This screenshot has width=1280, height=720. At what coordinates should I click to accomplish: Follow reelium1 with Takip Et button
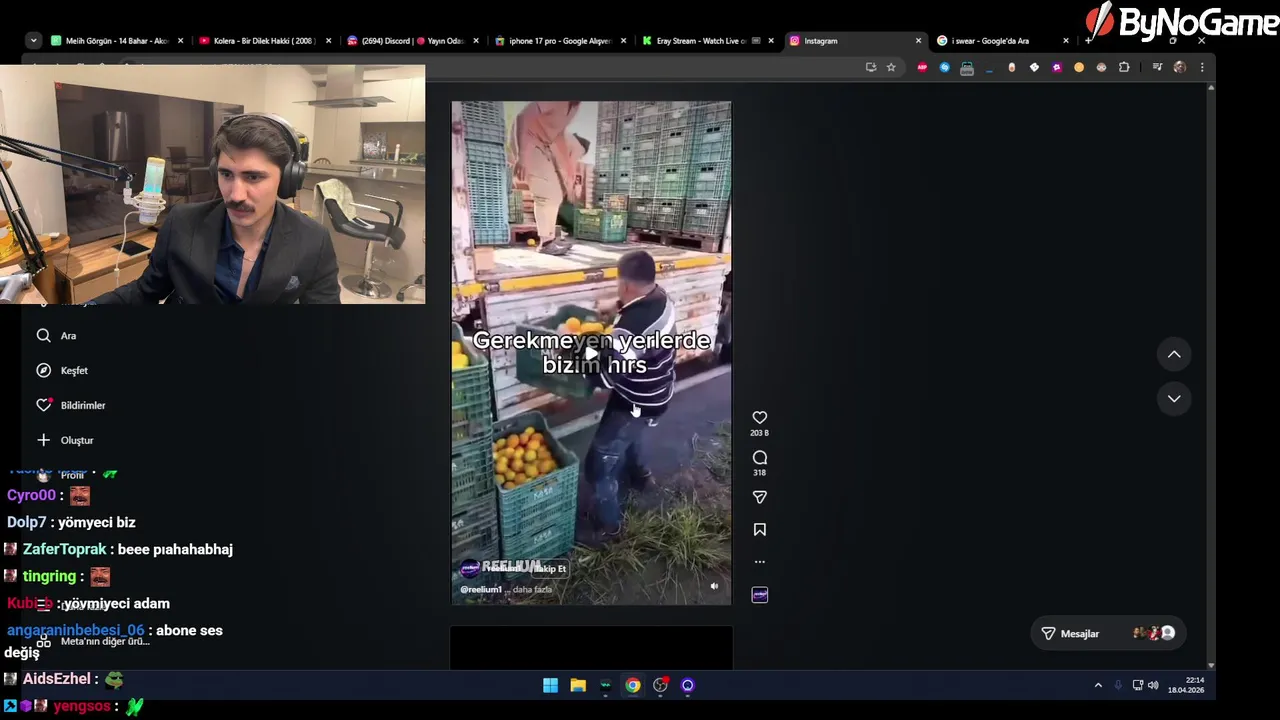pyautogui.click(x=548, y=569)
